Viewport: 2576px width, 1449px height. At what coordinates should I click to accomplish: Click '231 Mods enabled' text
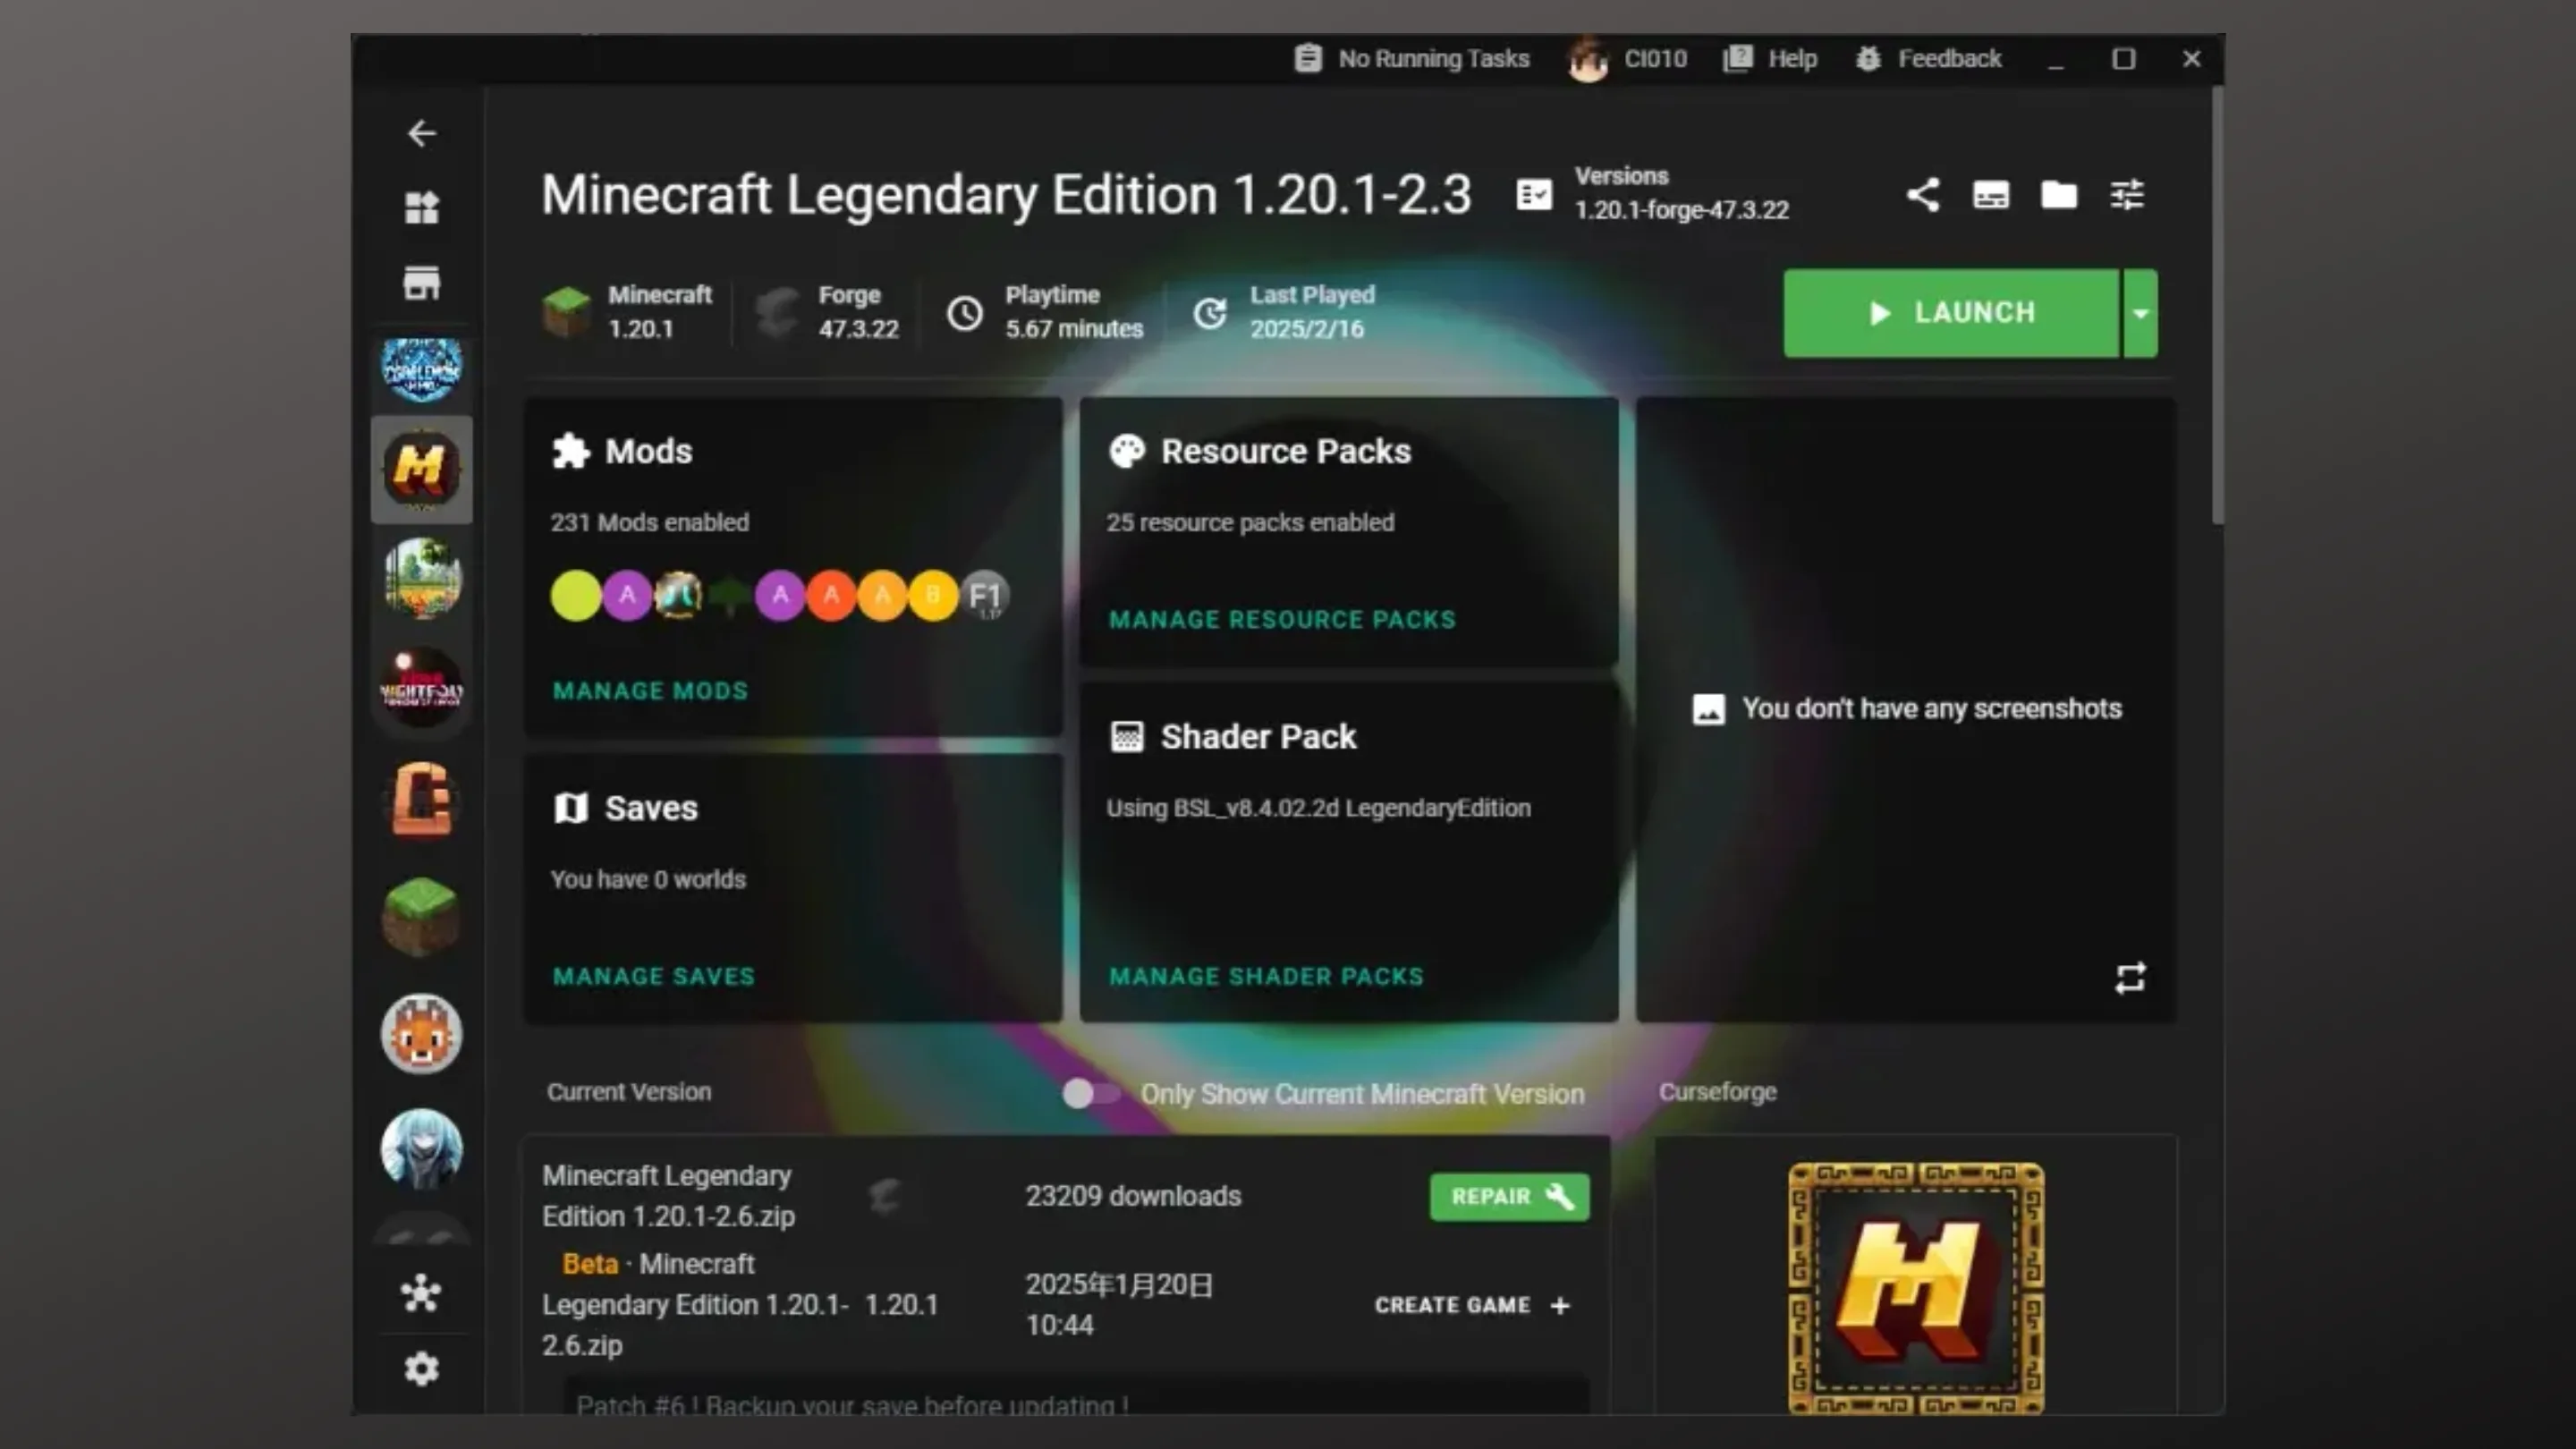[x=650, y=522]
